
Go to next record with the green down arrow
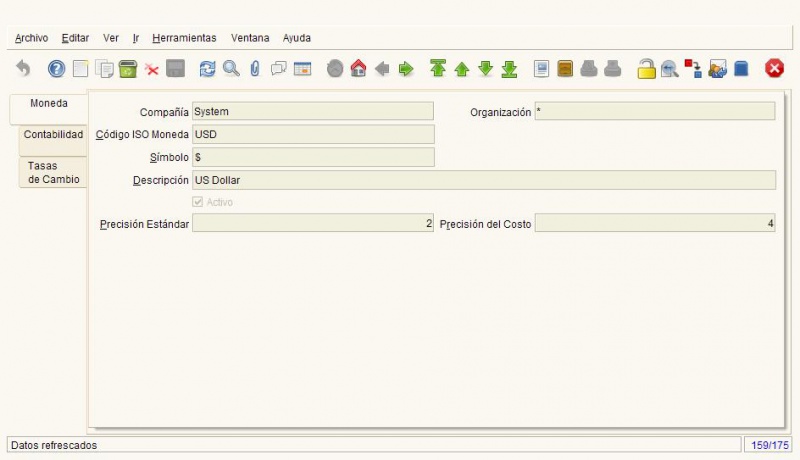coord(485,68)
